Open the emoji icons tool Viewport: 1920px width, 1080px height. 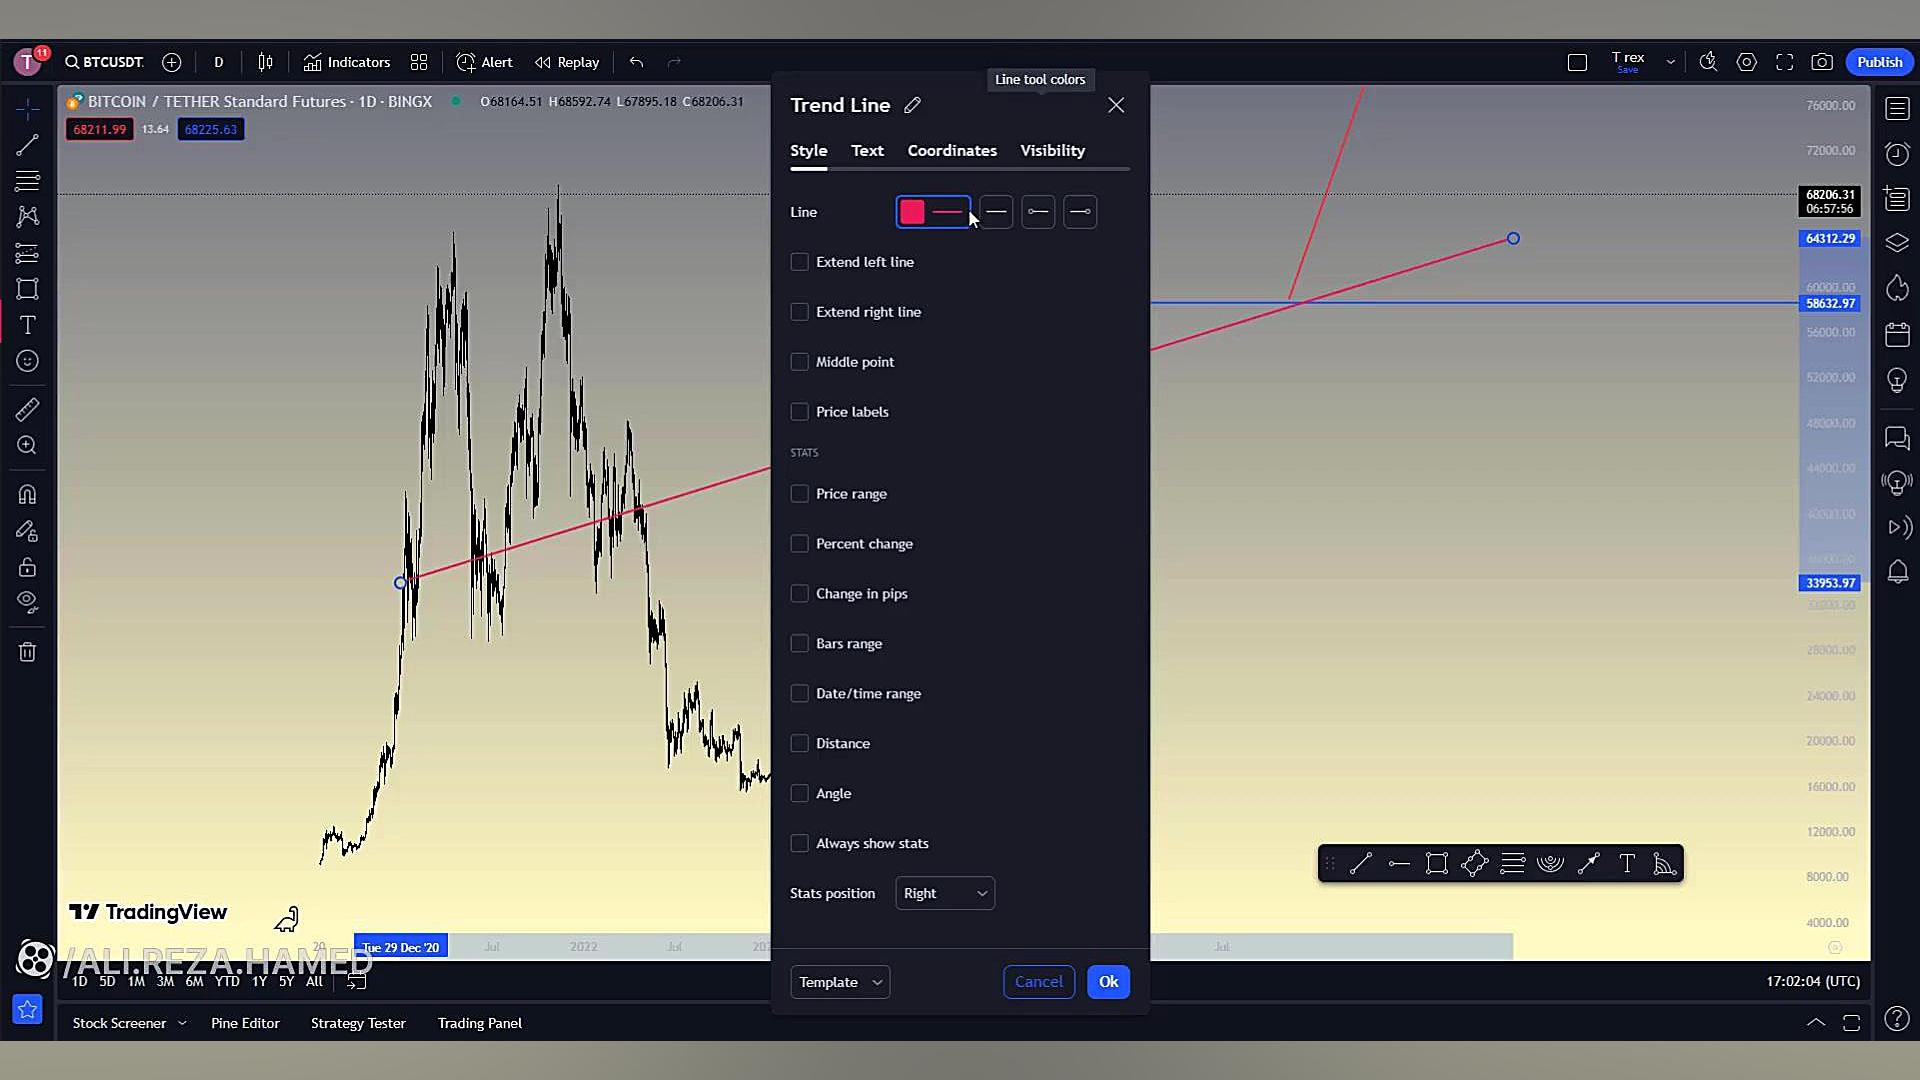coord(27,361)
